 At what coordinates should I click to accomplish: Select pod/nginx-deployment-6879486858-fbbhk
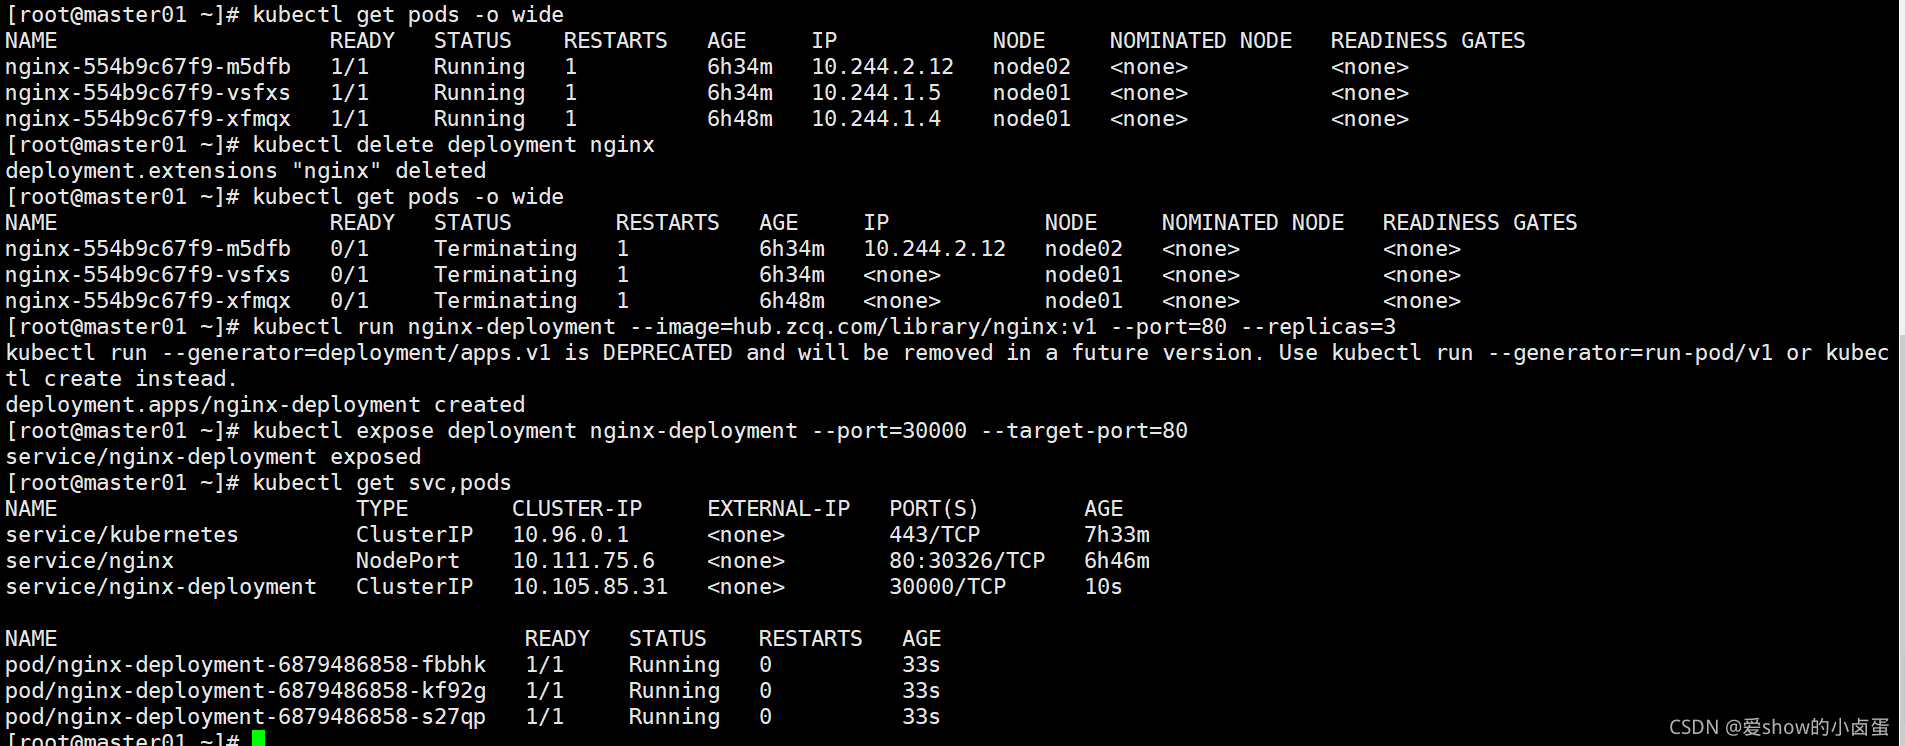pyautogui.click(x=246, y=665)
